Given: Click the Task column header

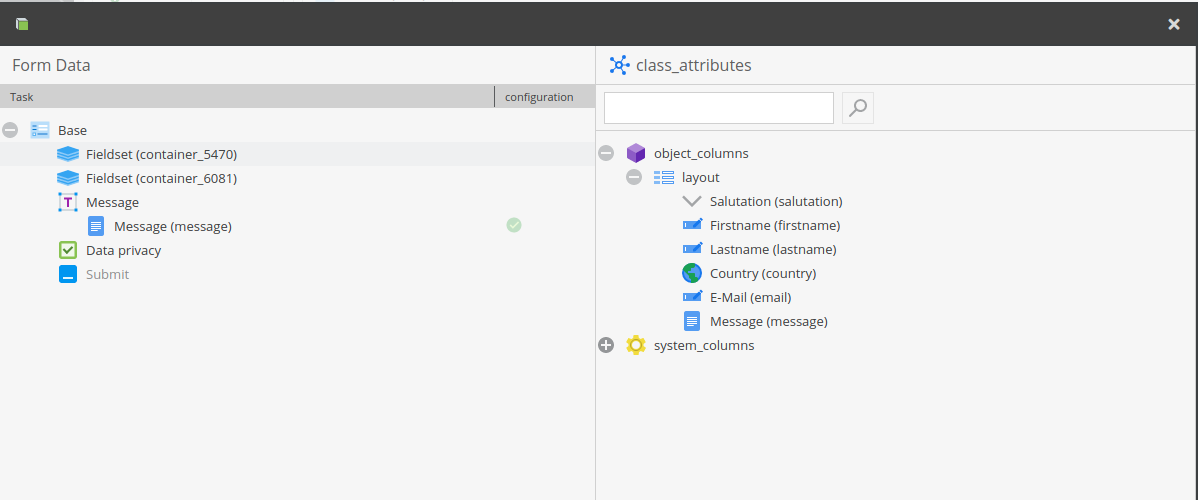Looking at the screenshot, I should pos(247,97).
